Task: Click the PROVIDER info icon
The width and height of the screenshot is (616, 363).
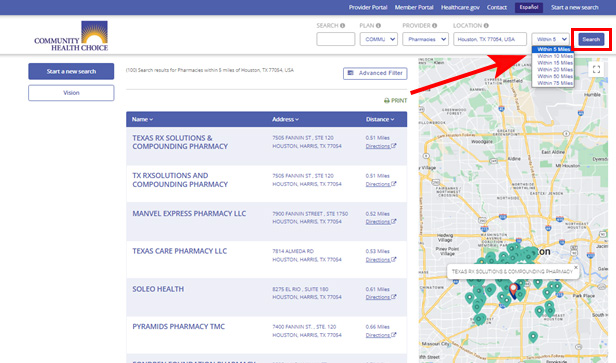Action: click(434, 26)
